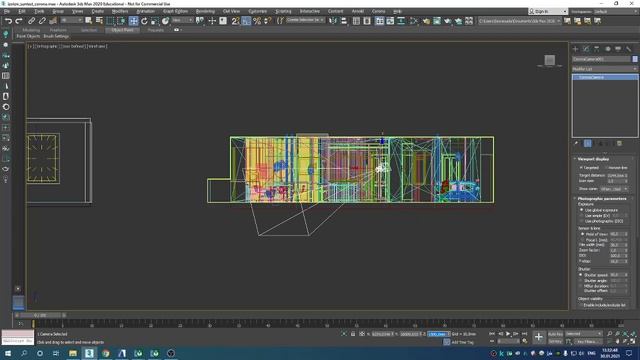Open the Sign In dropdown
Screen dimensions: 640x360
pos(547,11)
